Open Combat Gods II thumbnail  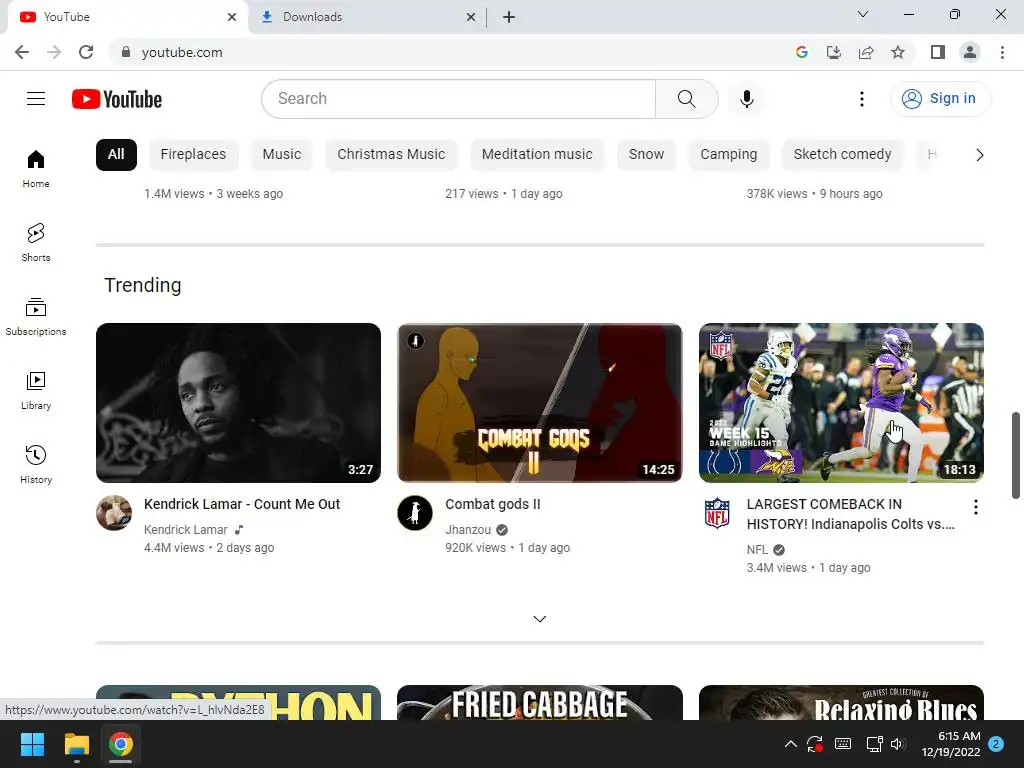539,403
